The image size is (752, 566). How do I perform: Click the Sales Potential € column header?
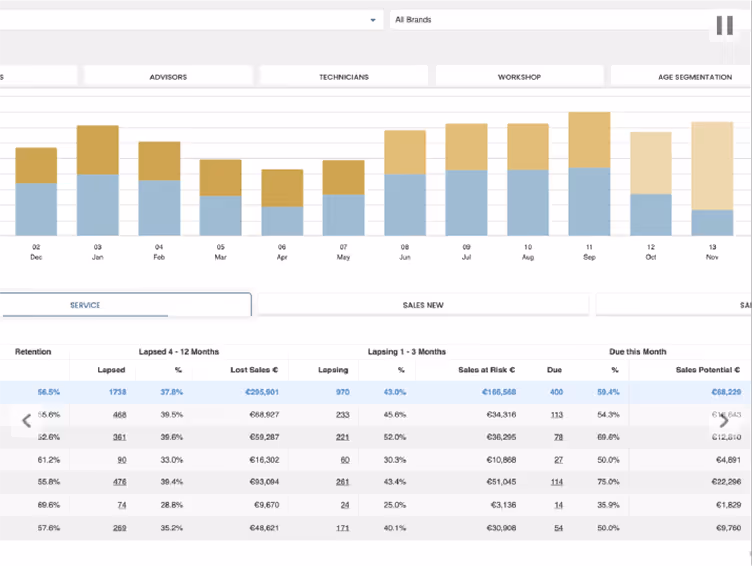[x=708, y=370]
